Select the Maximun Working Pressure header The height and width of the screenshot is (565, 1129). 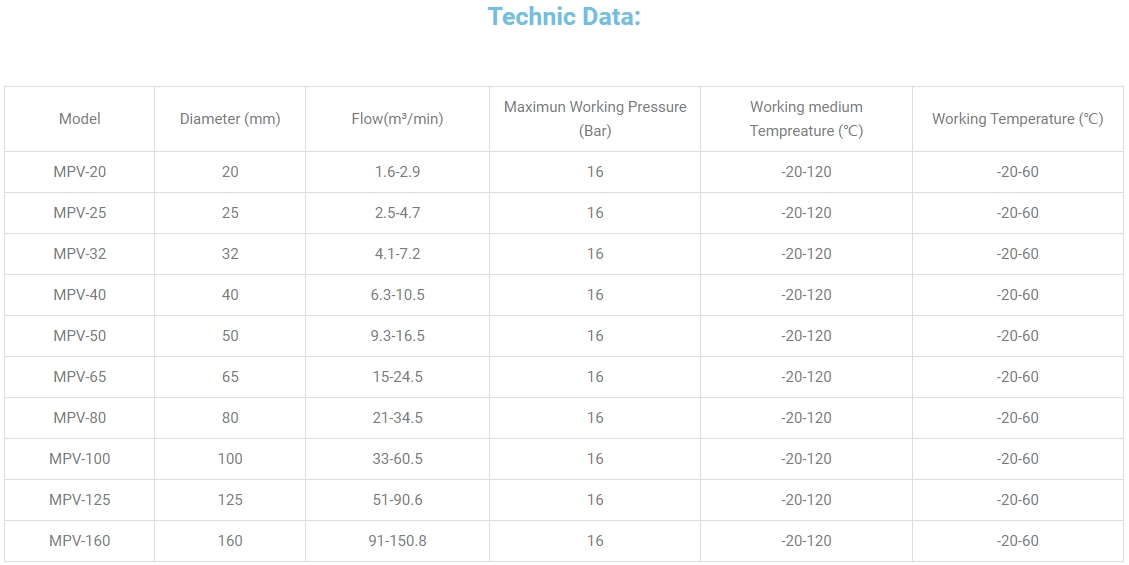point(595,118)
